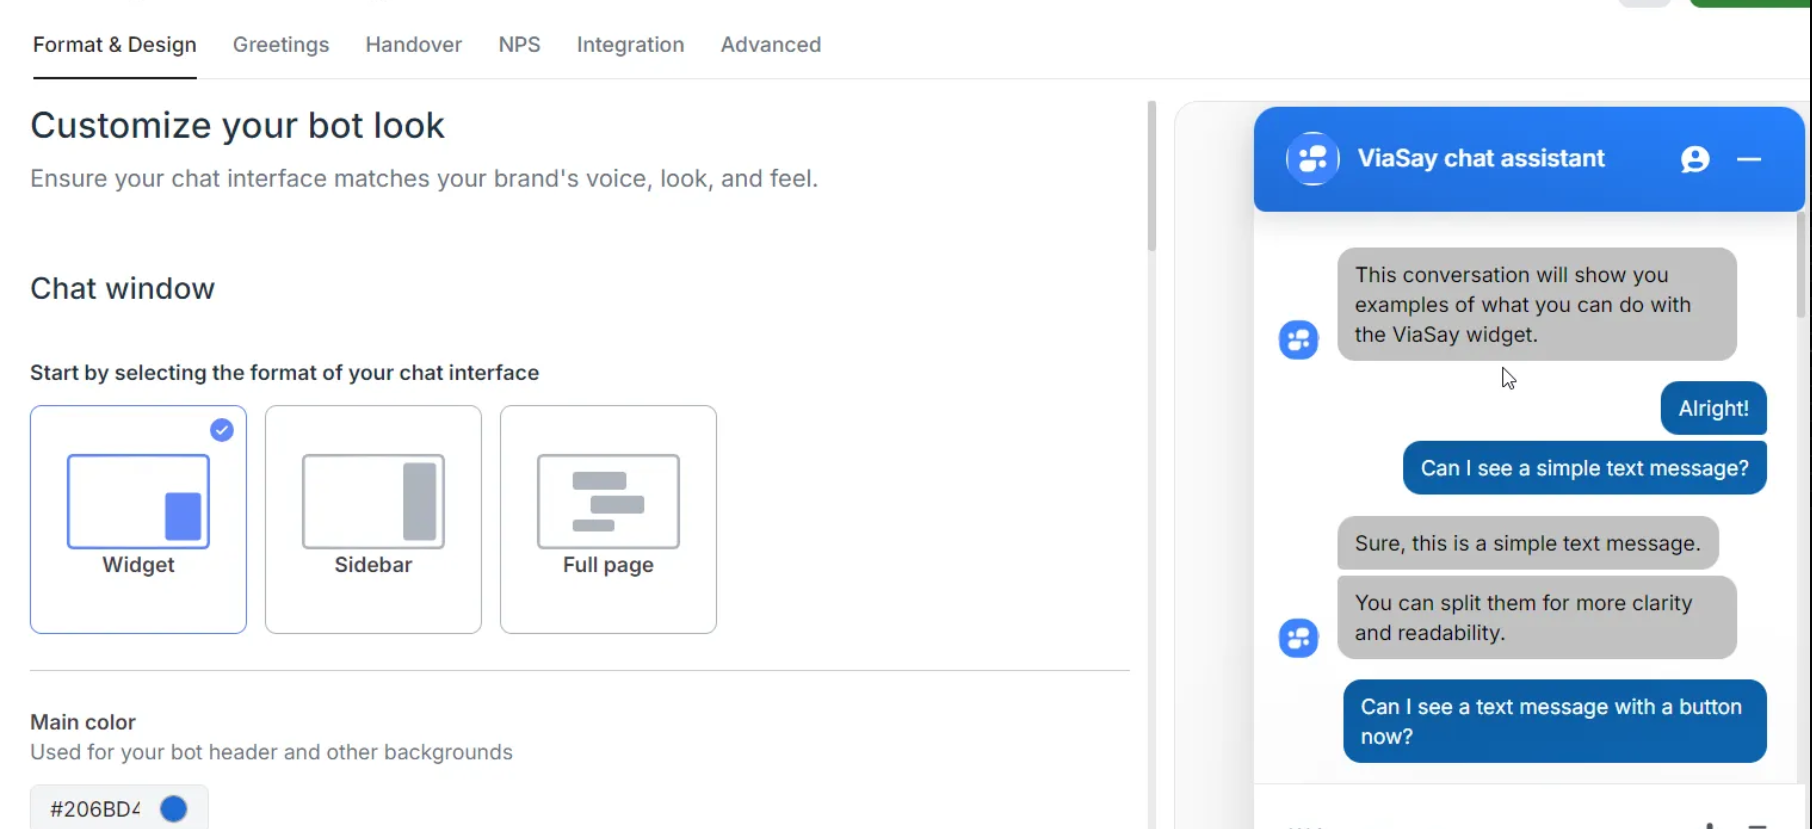The image size is (1812, 829).
Task: Click the settings panel vertical scrollbar
Action: (x=1151, y=176)
